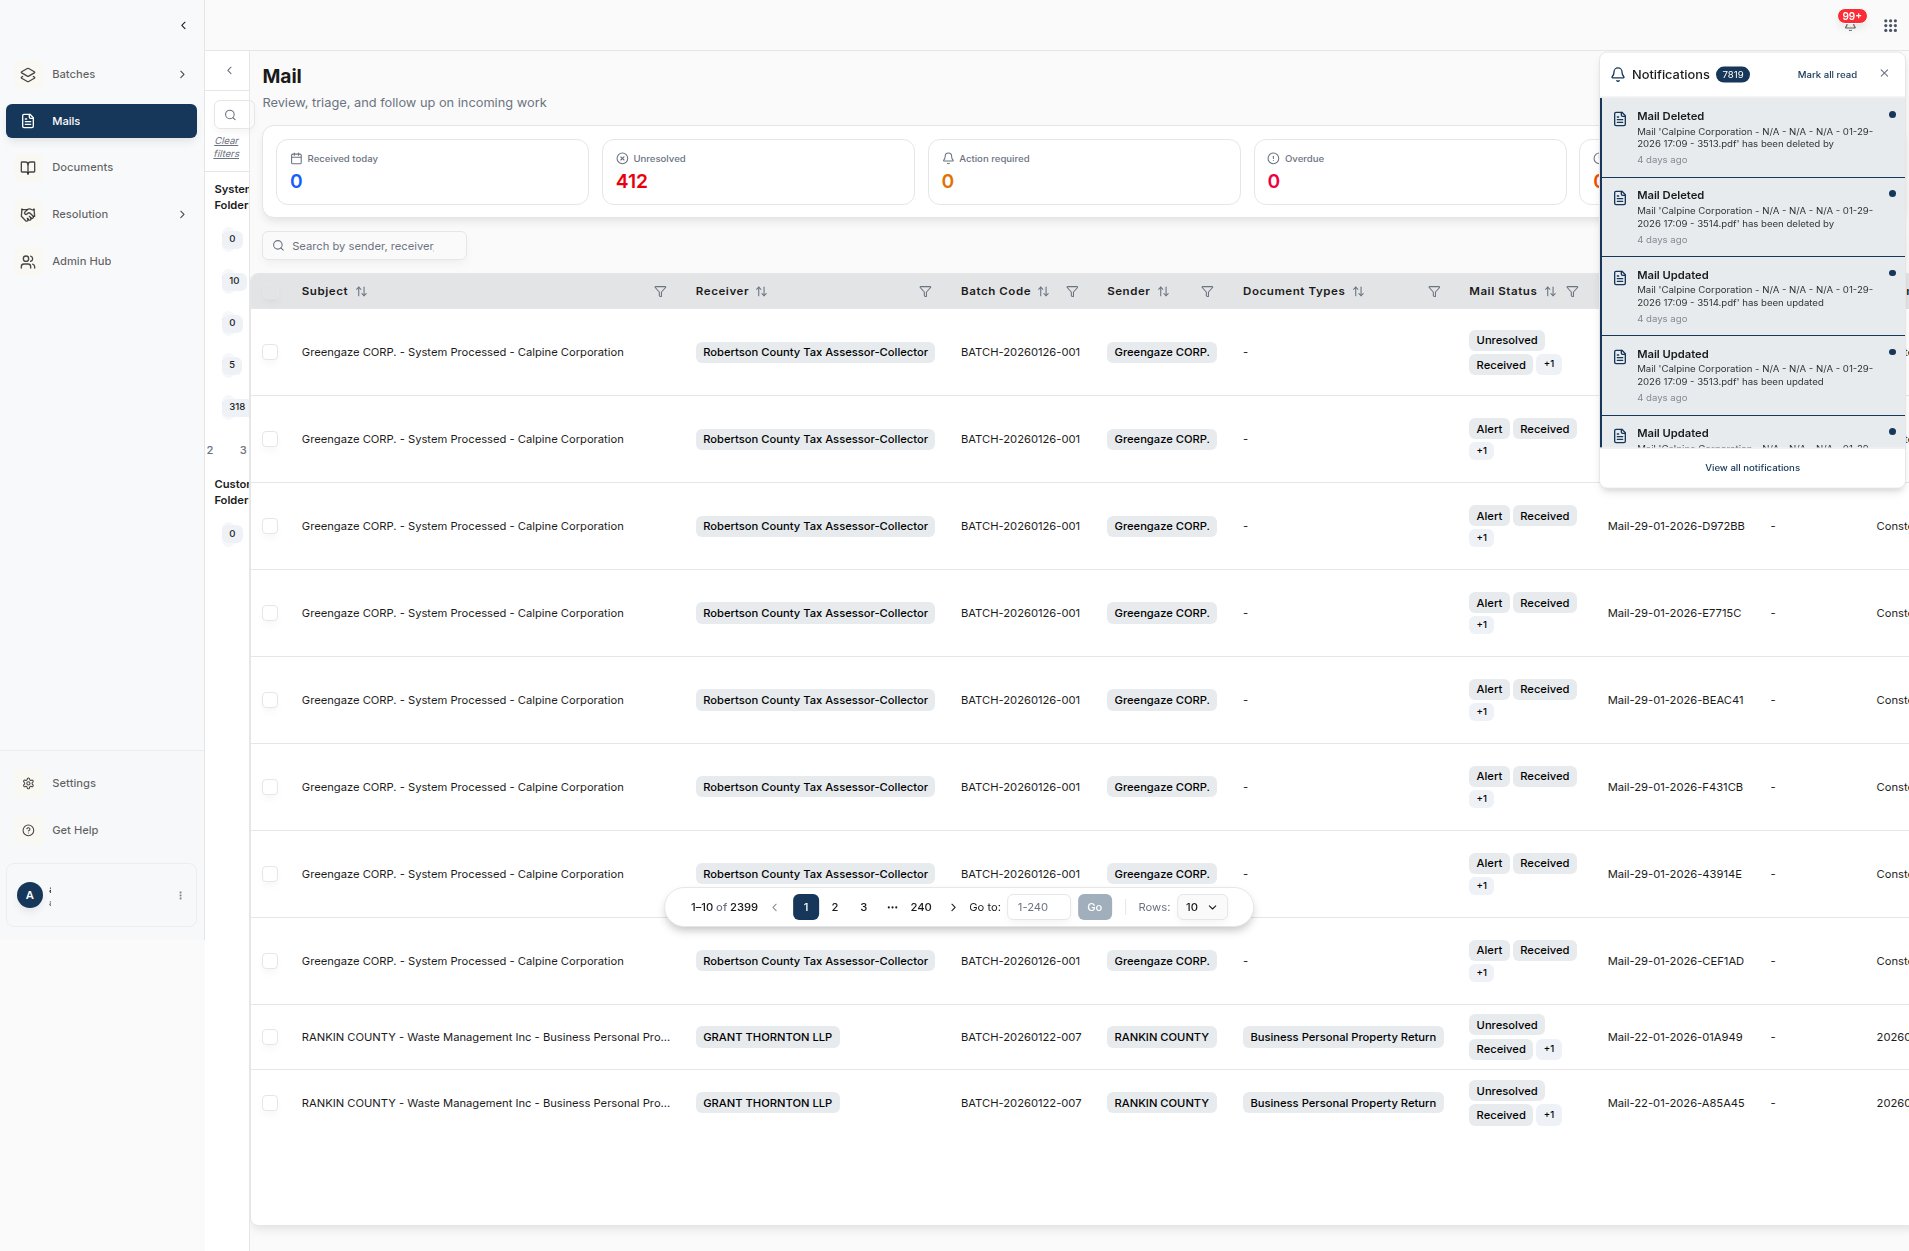Image resolution: width=1909 pixels, height=1251 pixels.
Task: Click the Batch Code filter icon
Action: [1072, 291]
